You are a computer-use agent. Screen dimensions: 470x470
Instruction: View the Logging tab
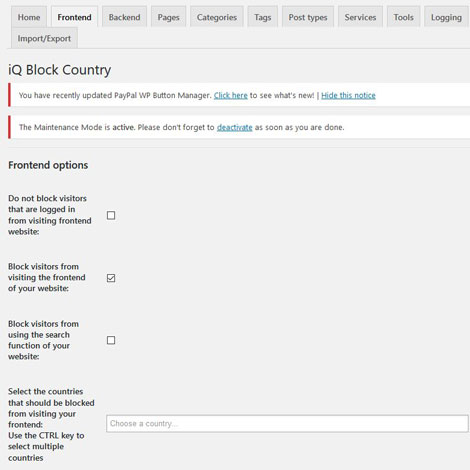(446, 17)
